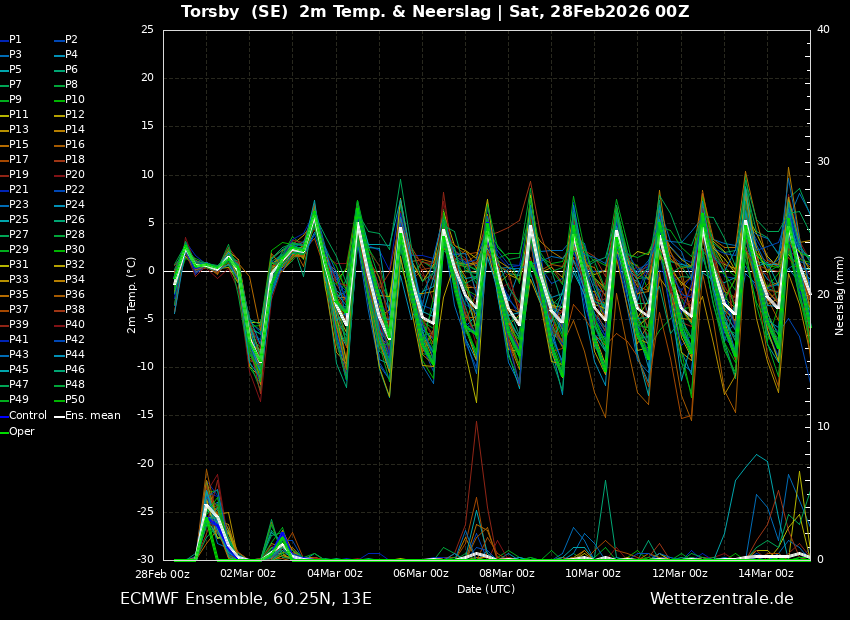
Task: Click the 04Mar 00z date label
Action: tap(335, 574)
